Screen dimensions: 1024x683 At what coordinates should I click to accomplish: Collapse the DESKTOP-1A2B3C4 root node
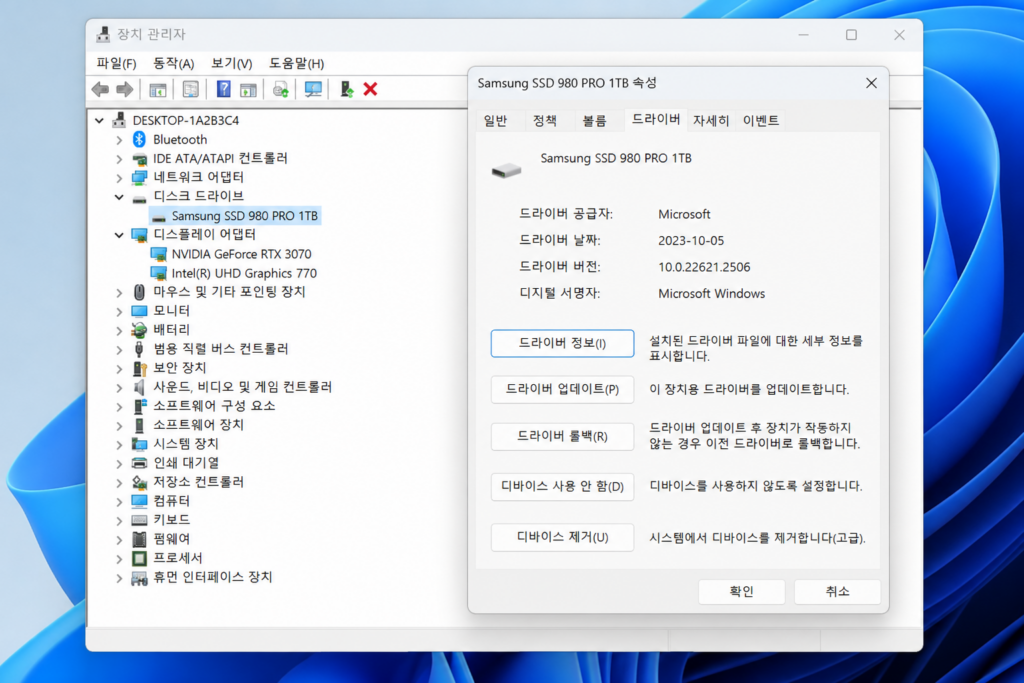(99, 120)
